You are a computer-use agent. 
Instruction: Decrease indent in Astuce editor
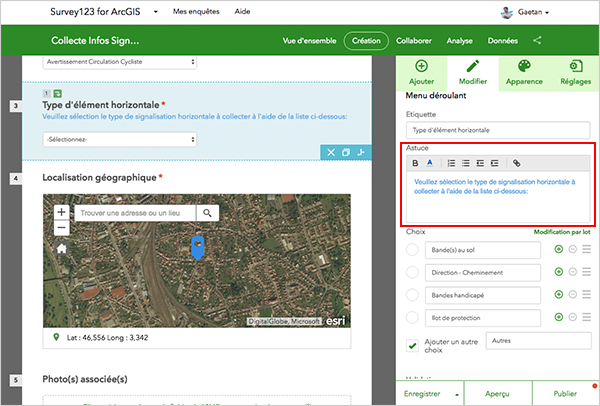480,163
